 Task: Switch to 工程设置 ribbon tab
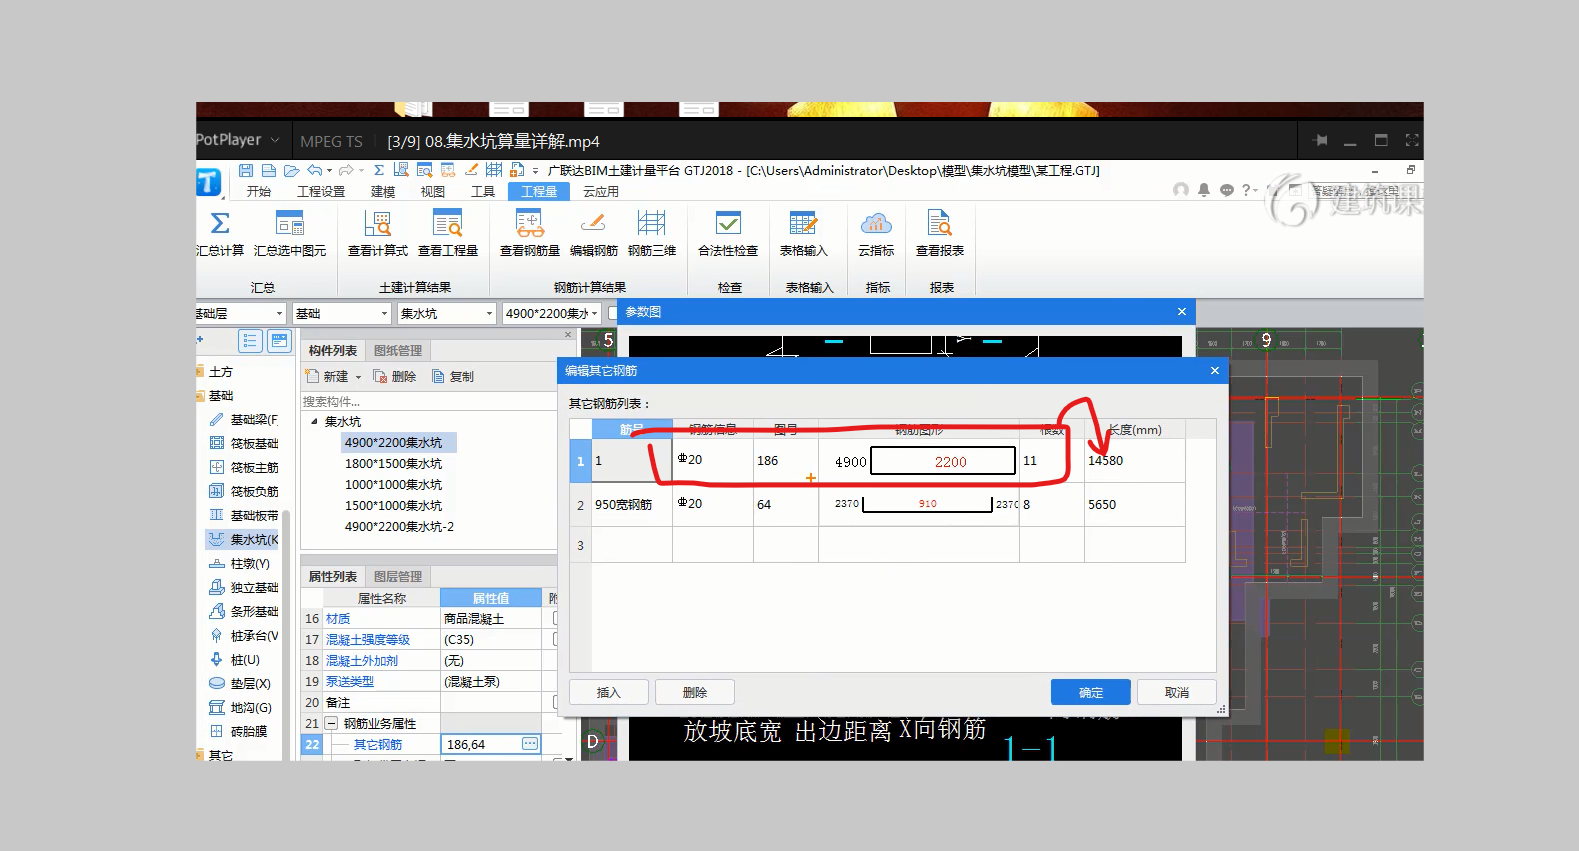(321, 191)
